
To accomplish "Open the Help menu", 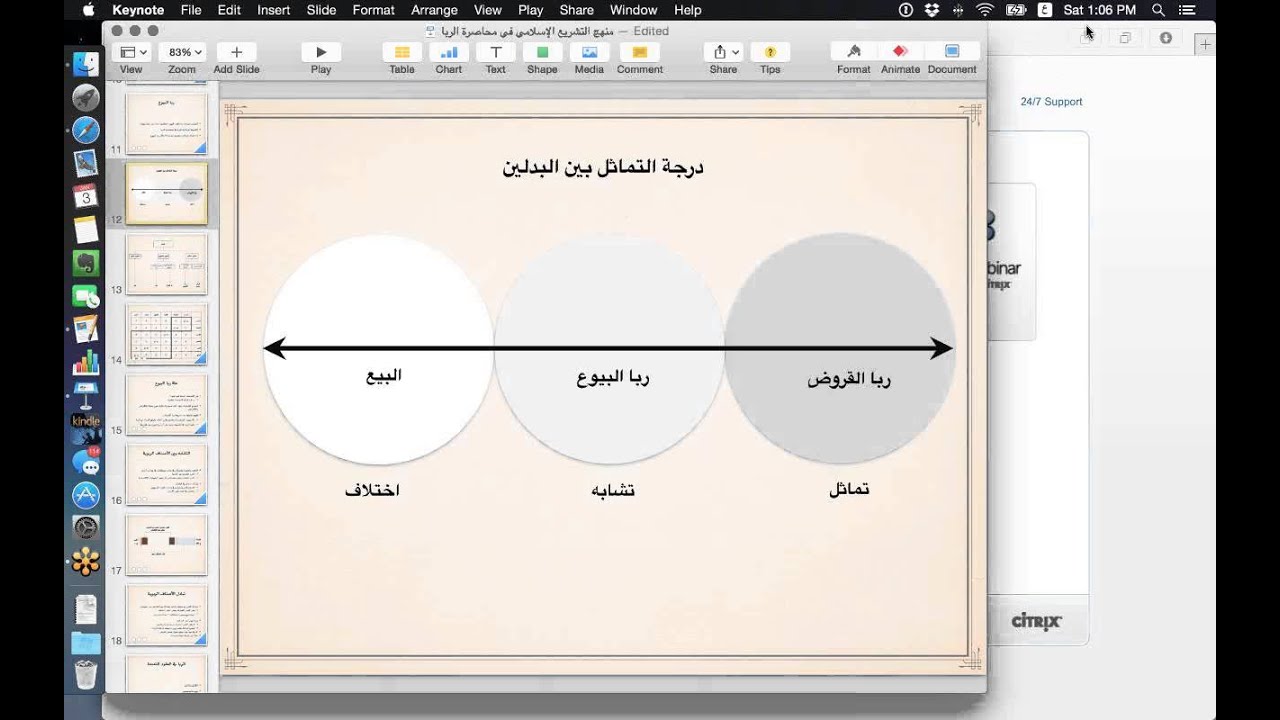I will pyautogui.click(x=688, y=10).
